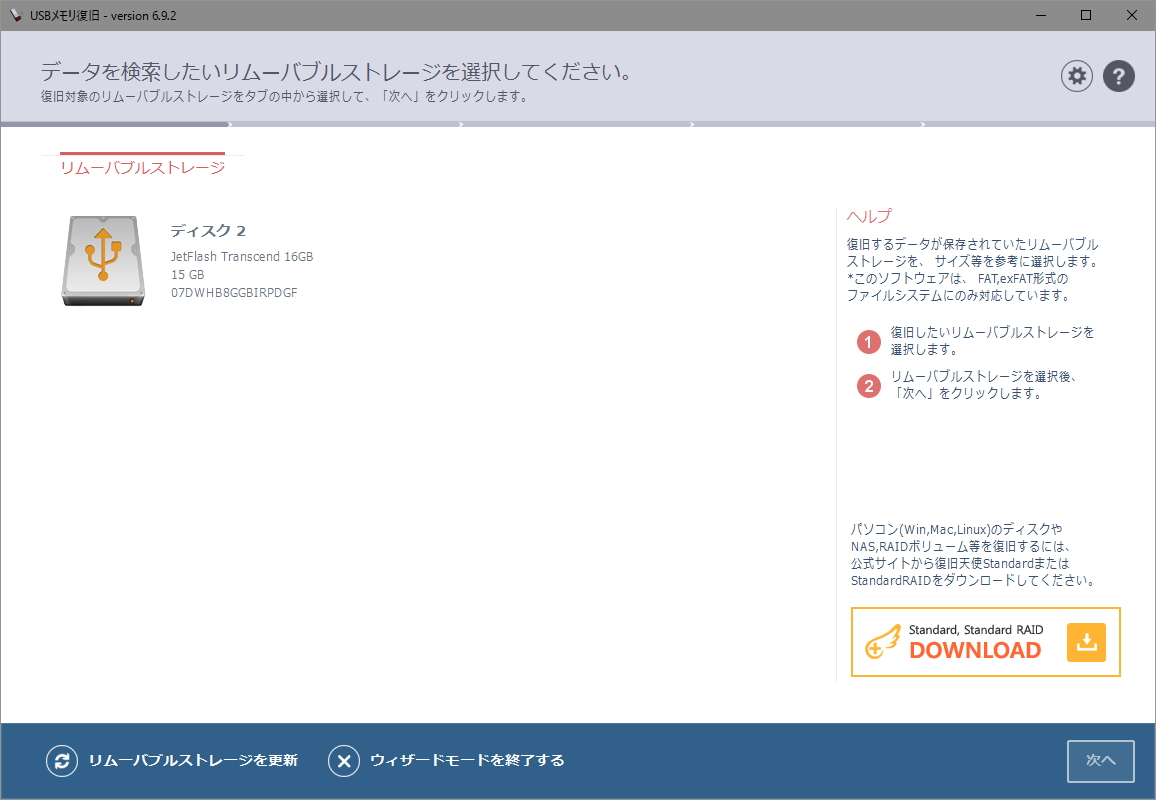The width and height of the screenshot is (1156, 800).
Task: Click the red step 1 circle indicator
Action: point(867,341)
